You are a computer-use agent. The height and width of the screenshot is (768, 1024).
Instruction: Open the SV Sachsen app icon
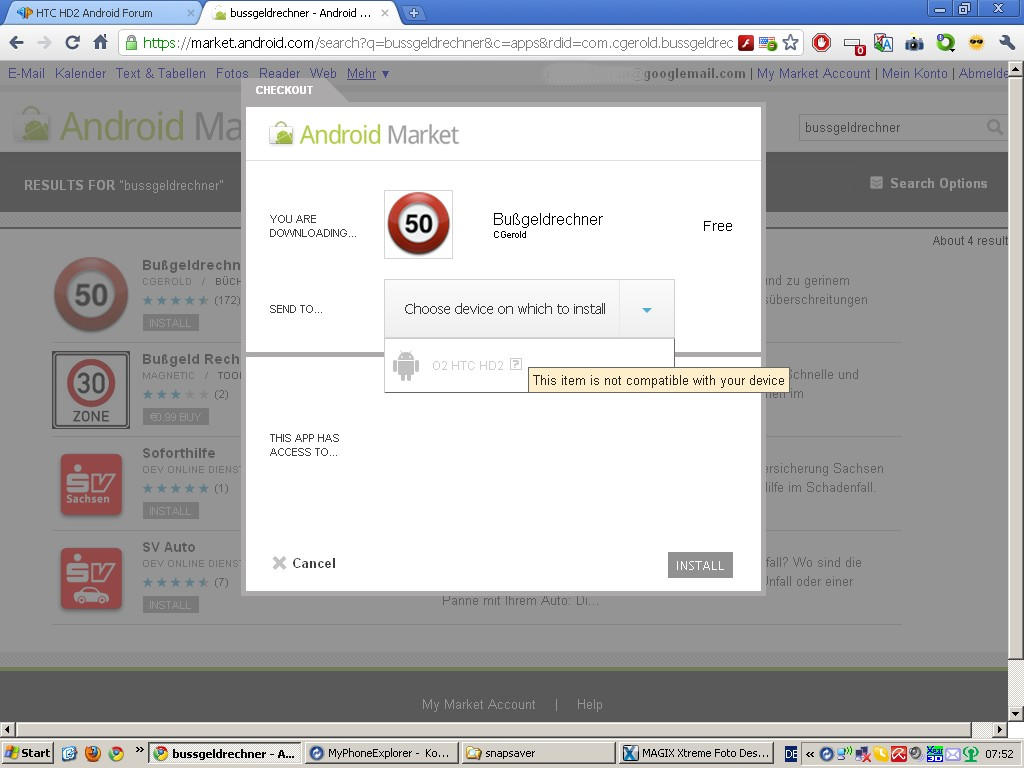click(x=91, y=485)
